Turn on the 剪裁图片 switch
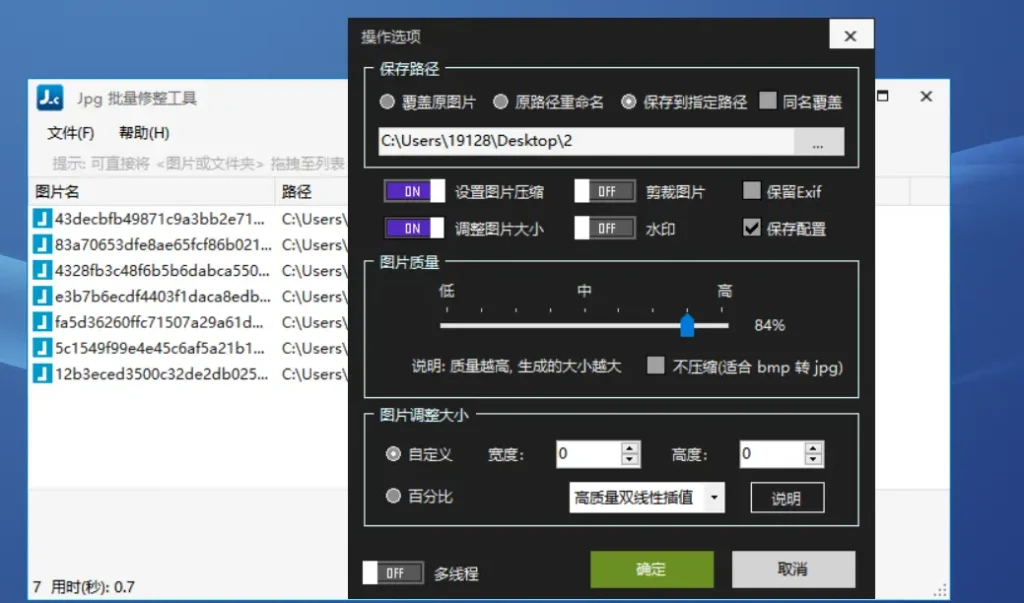Viewport: 1024px width, 603px height. click(x=605, y=191)
